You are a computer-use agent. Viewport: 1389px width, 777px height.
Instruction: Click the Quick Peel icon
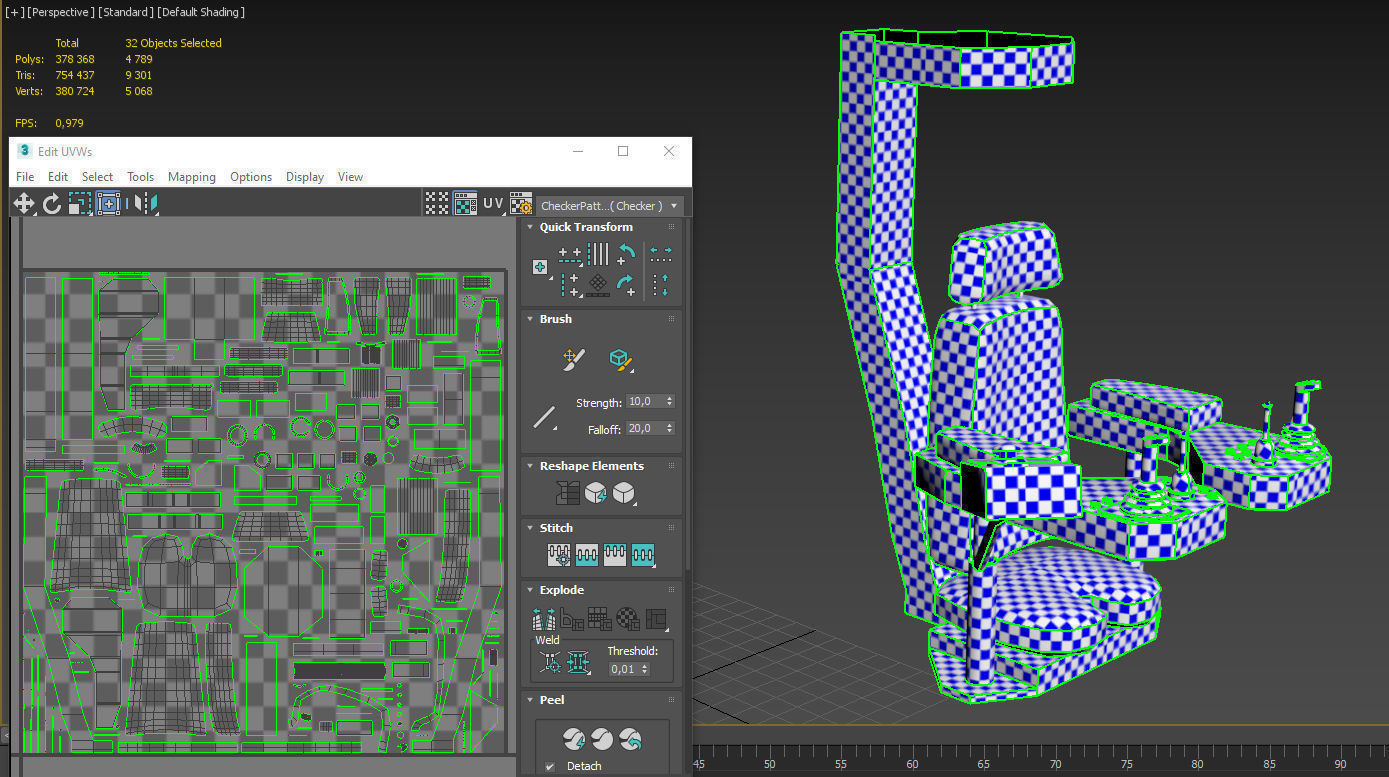pos(573,739)
